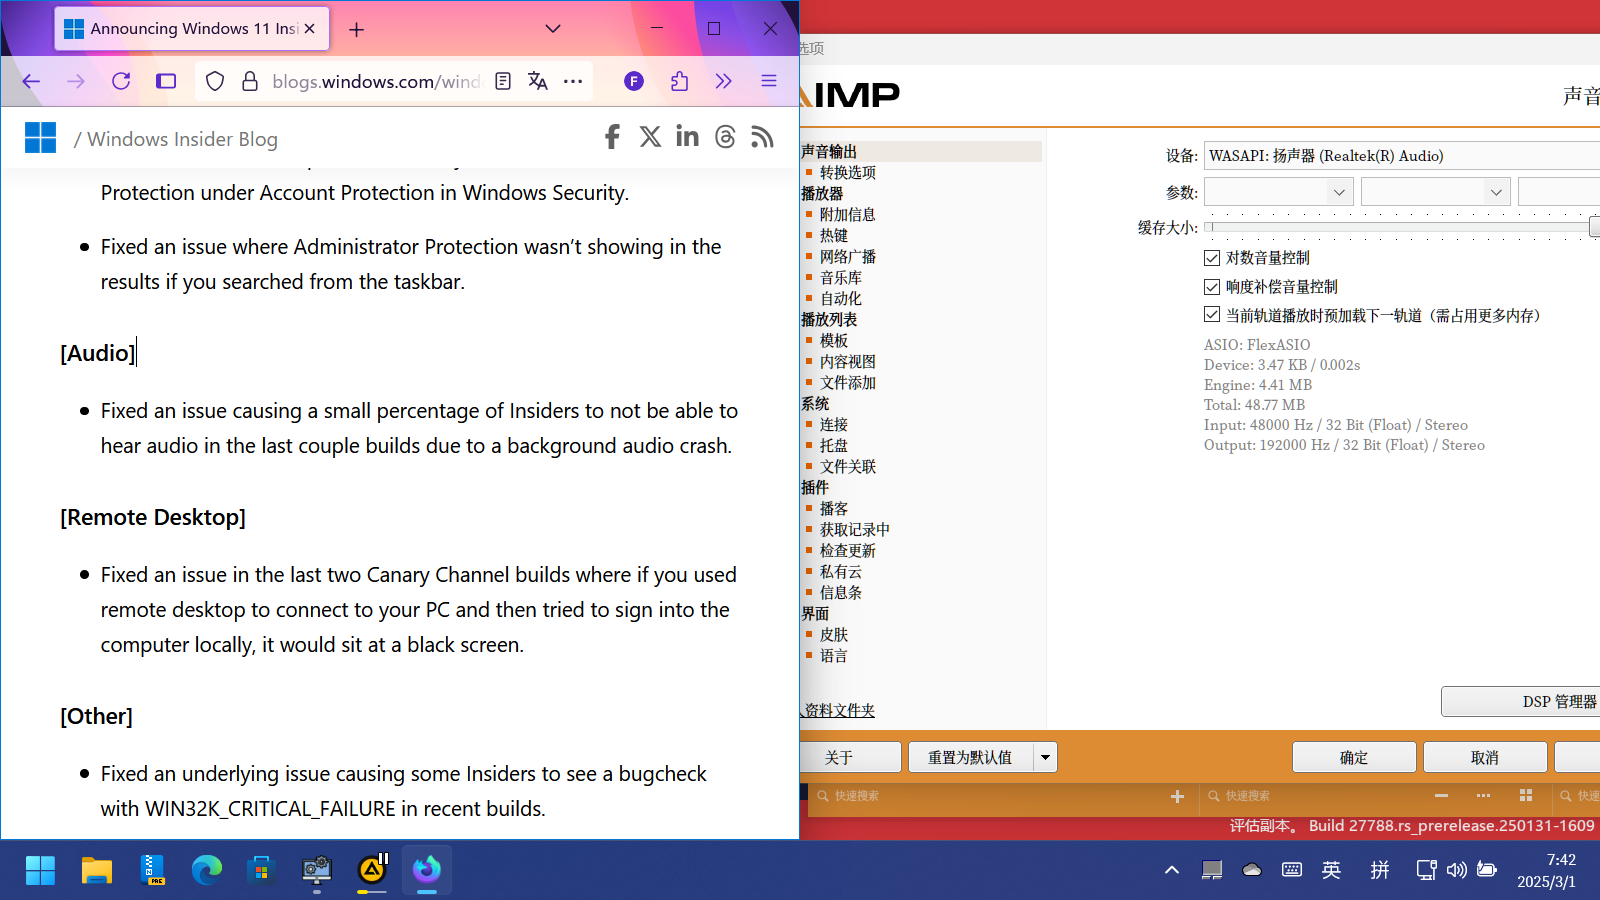Open the page translate icon

538,81
